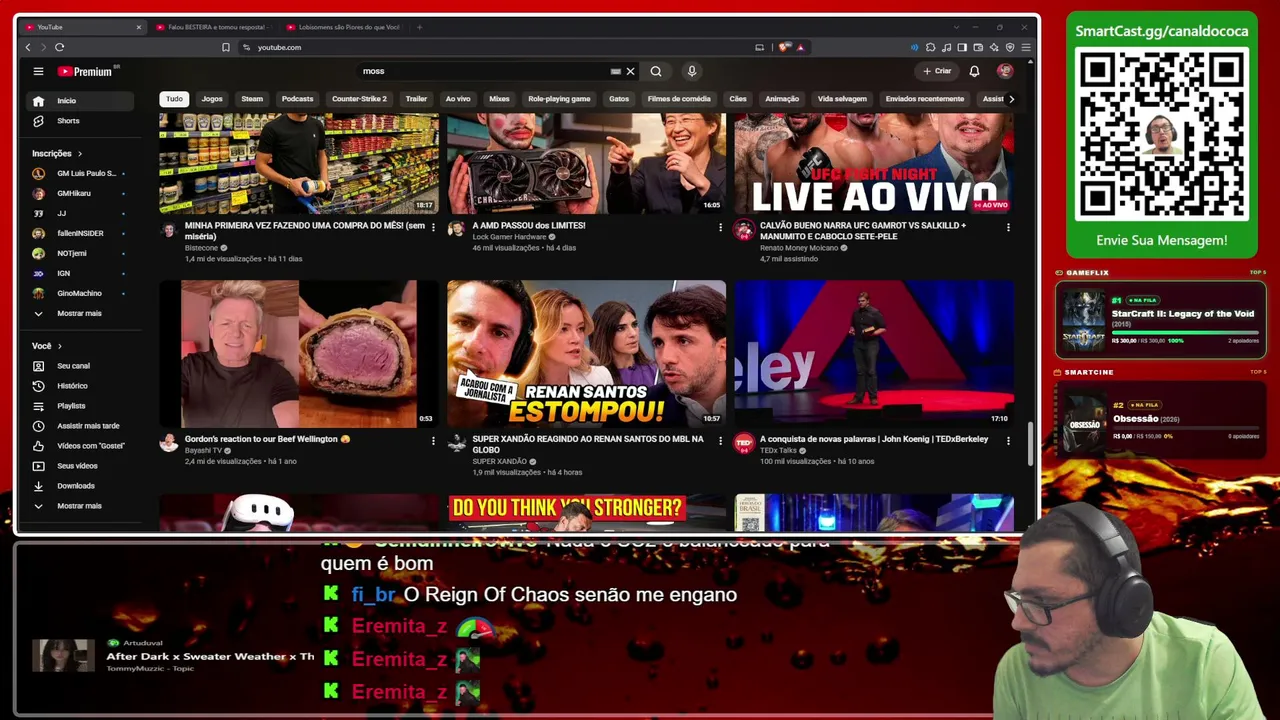The width and height of the screenshot is (1280, 720).
Task: Open the TEDxBerkeley talk thumbnail
Action: pyautogui.click(x=874, y=354)
